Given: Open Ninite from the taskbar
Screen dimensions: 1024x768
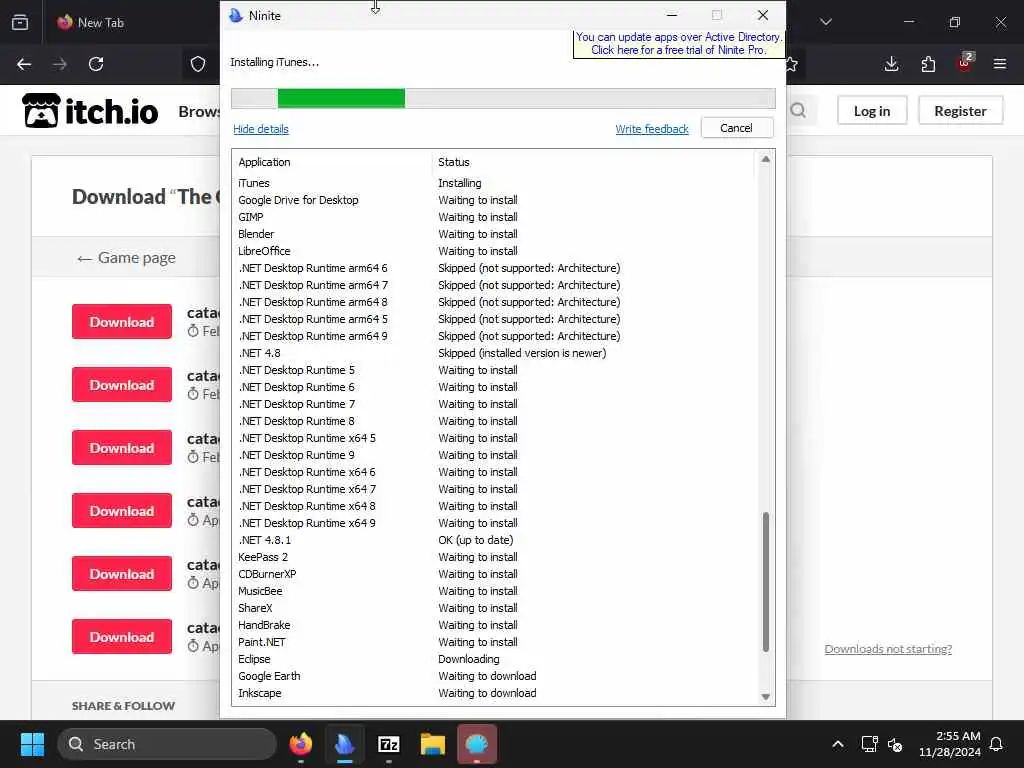Looking at the screenshot, I should pyautogui.click(x=344, y=744).
